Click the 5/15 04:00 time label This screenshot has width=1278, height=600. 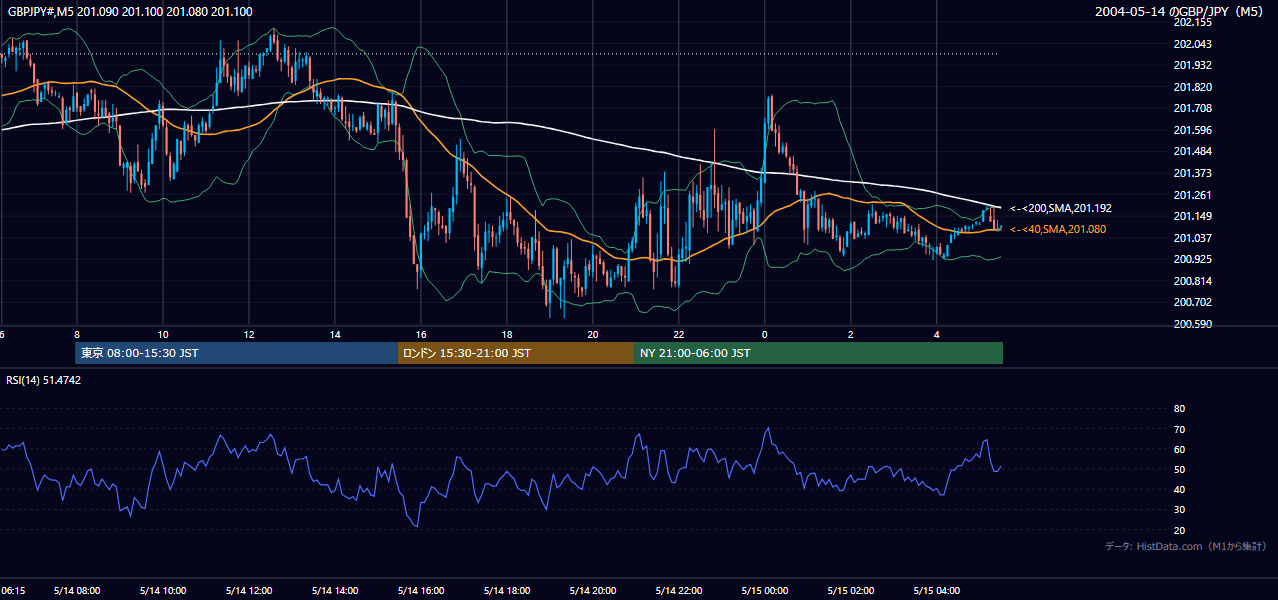point(937,591)
